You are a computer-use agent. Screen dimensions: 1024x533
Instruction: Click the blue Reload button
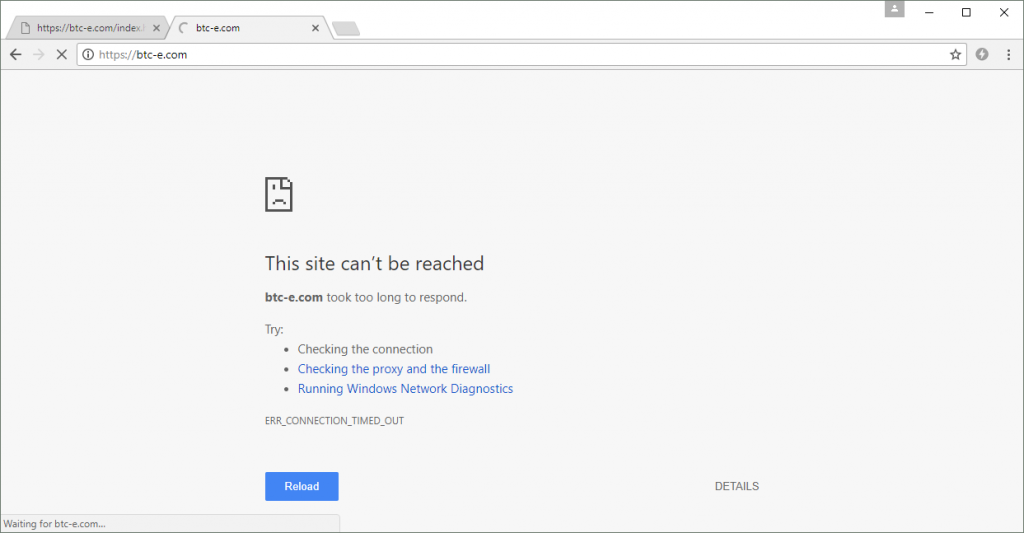pos(302,487)
